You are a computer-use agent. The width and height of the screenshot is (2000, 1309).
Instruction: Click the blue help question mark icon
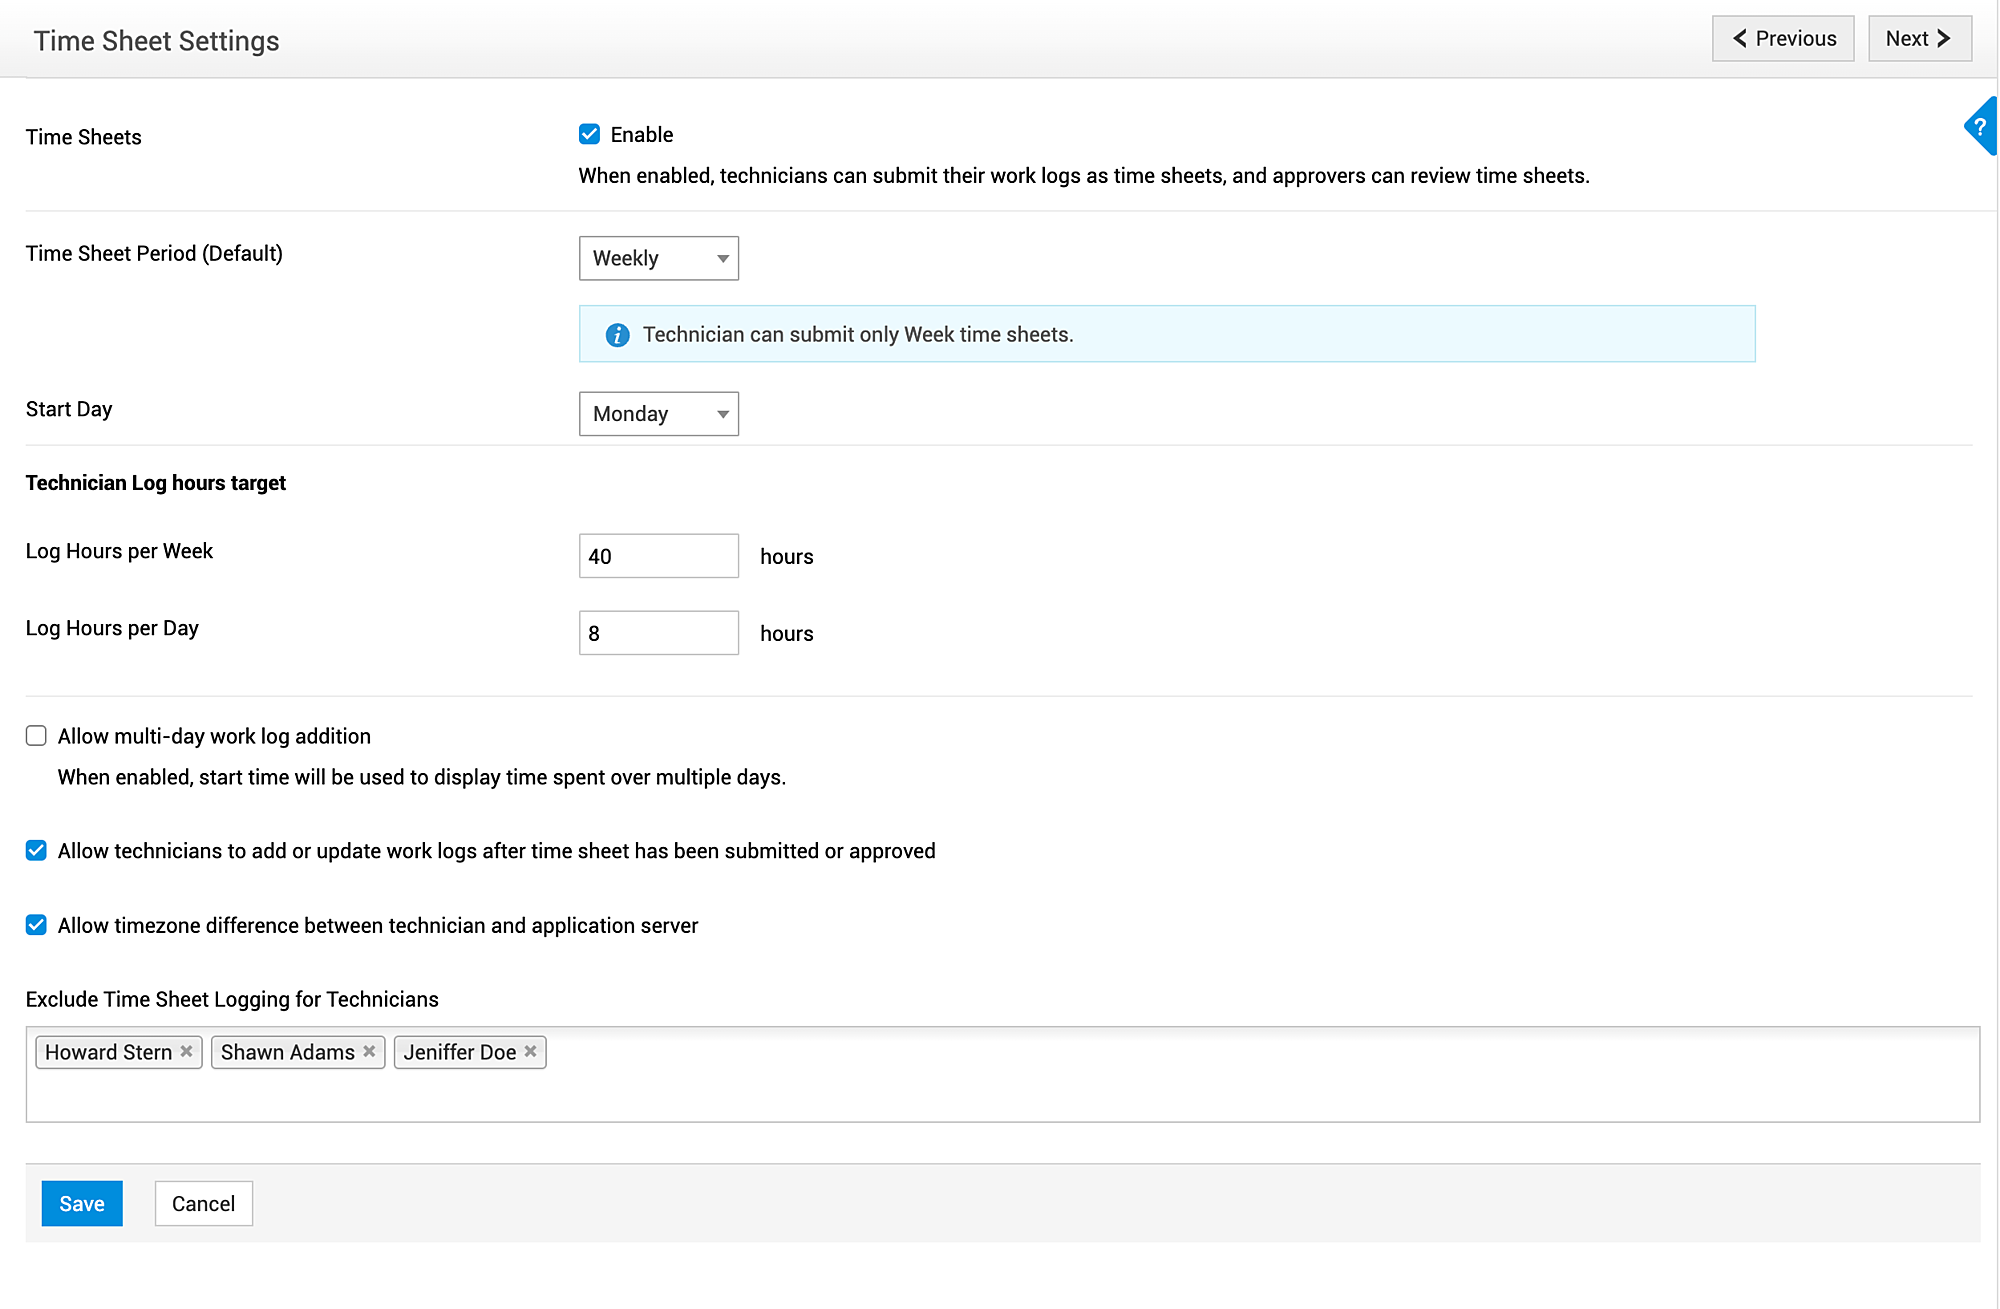(x=1980, y=126)
